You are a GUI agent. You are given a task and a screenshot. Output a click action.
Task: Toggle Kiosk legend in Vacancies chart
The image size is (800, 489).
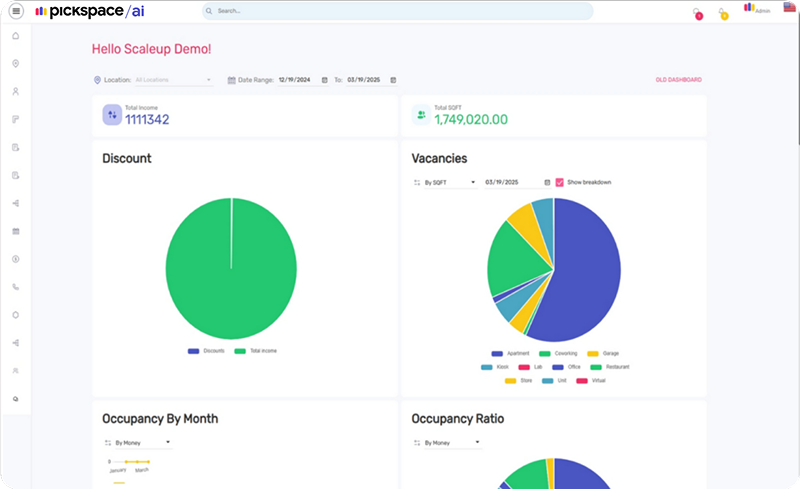[495, 367]
